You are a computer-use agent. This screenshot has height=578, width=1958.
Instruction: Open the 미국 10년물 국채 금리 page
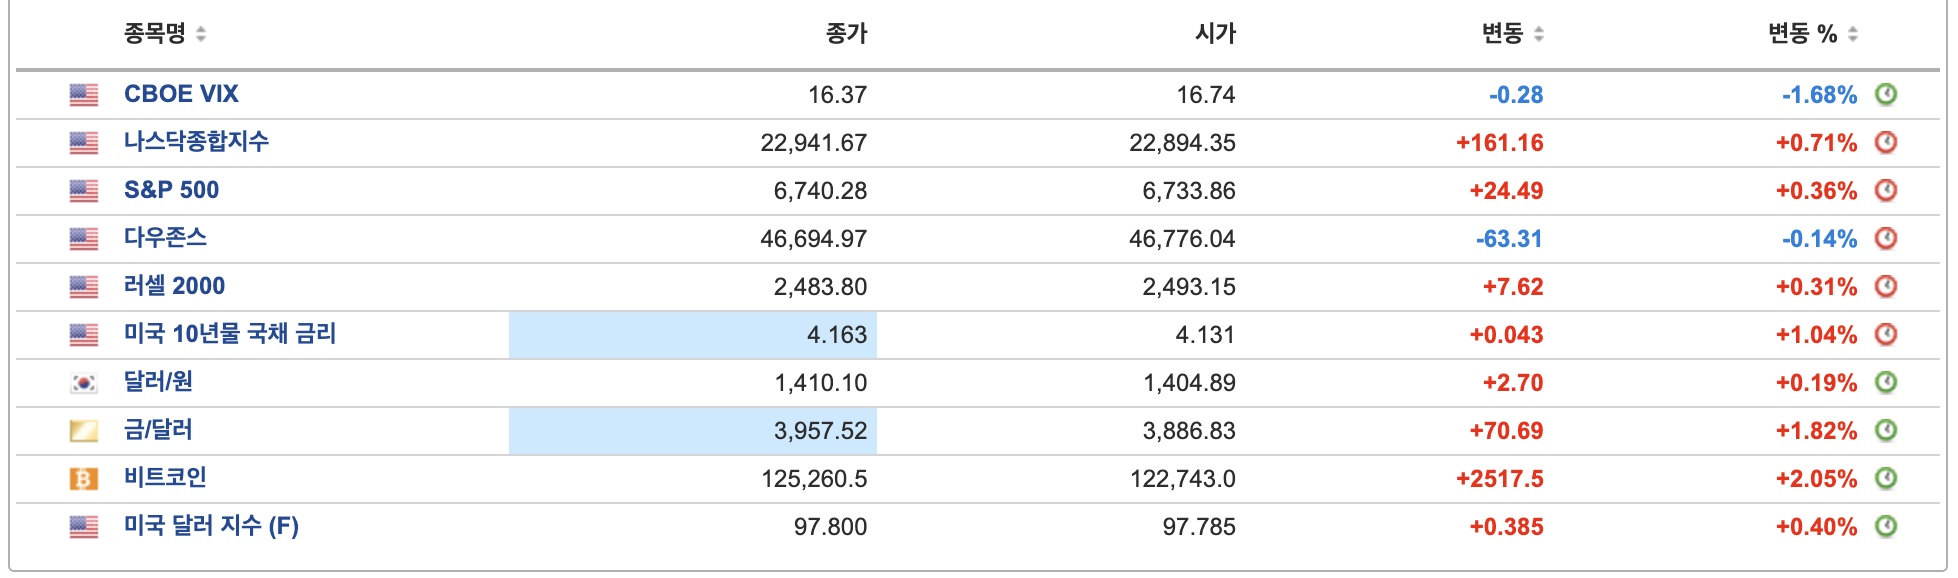230,334
